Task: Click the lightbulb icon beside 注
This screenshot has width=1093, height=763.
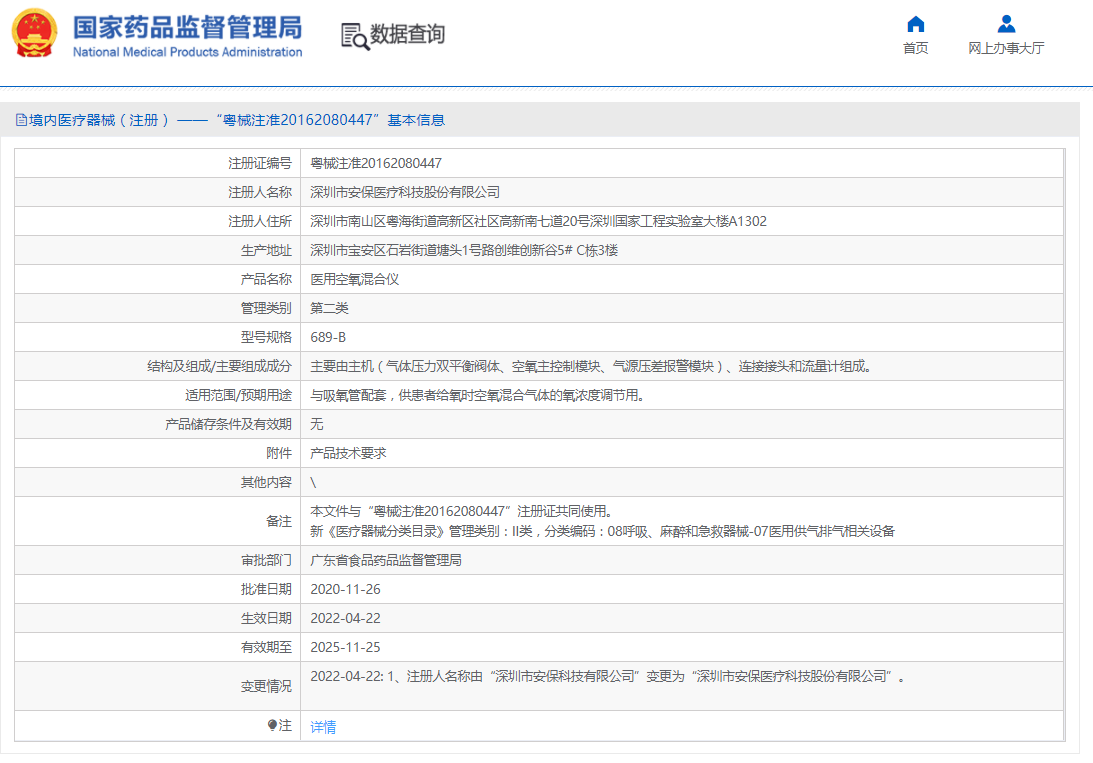Action: (x=272, y=725)
